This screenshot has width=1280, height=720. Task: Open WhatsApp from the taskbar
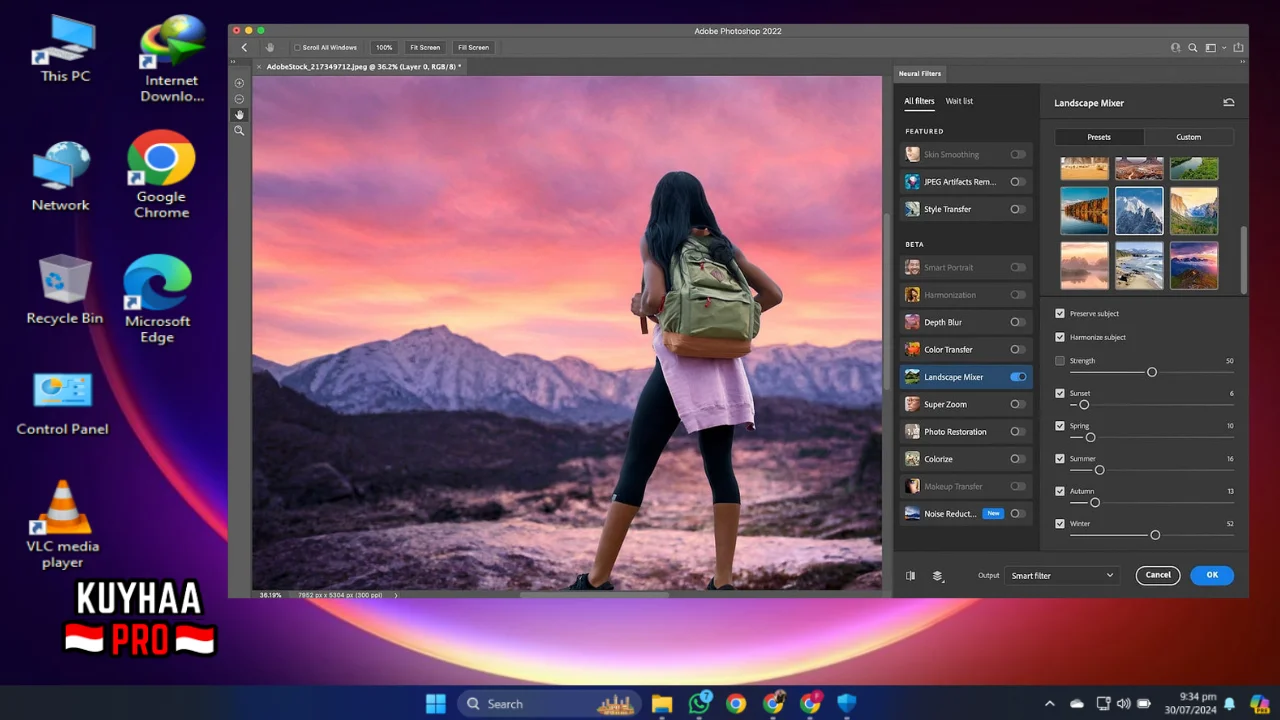pyautogui.click(x=699, y=704)
